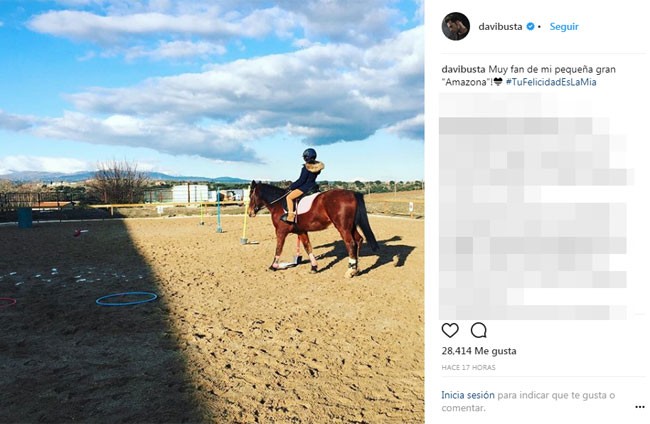Open davibusta's round profile avatar

click(456, 26)
